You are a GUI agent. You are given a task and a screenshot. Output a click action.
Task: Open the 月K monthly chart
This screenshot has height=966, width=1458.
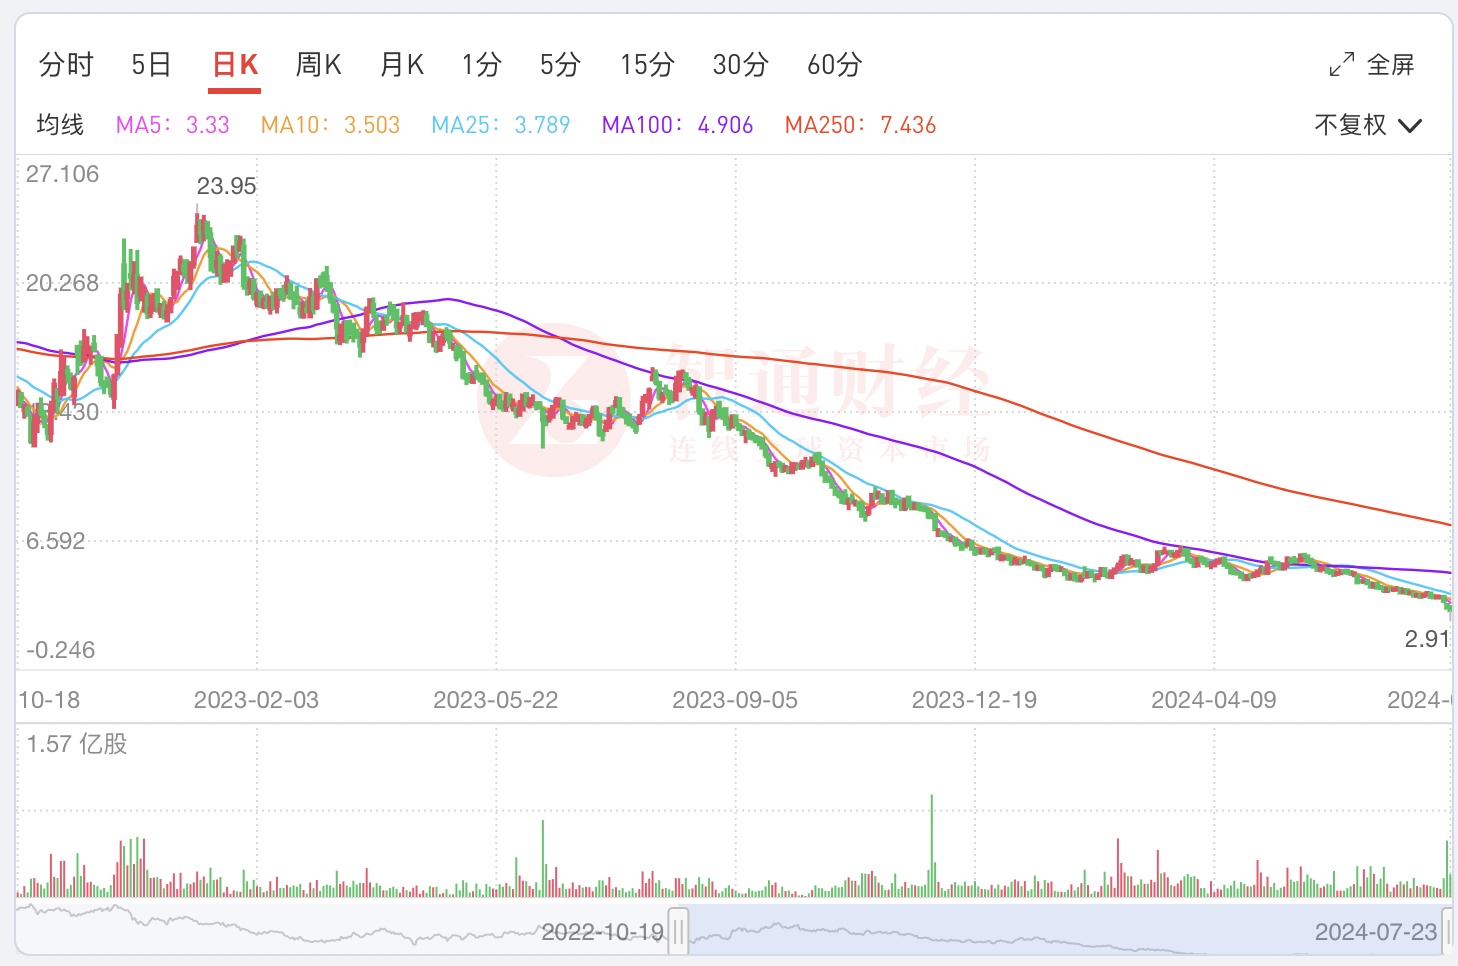coord(402,65)
